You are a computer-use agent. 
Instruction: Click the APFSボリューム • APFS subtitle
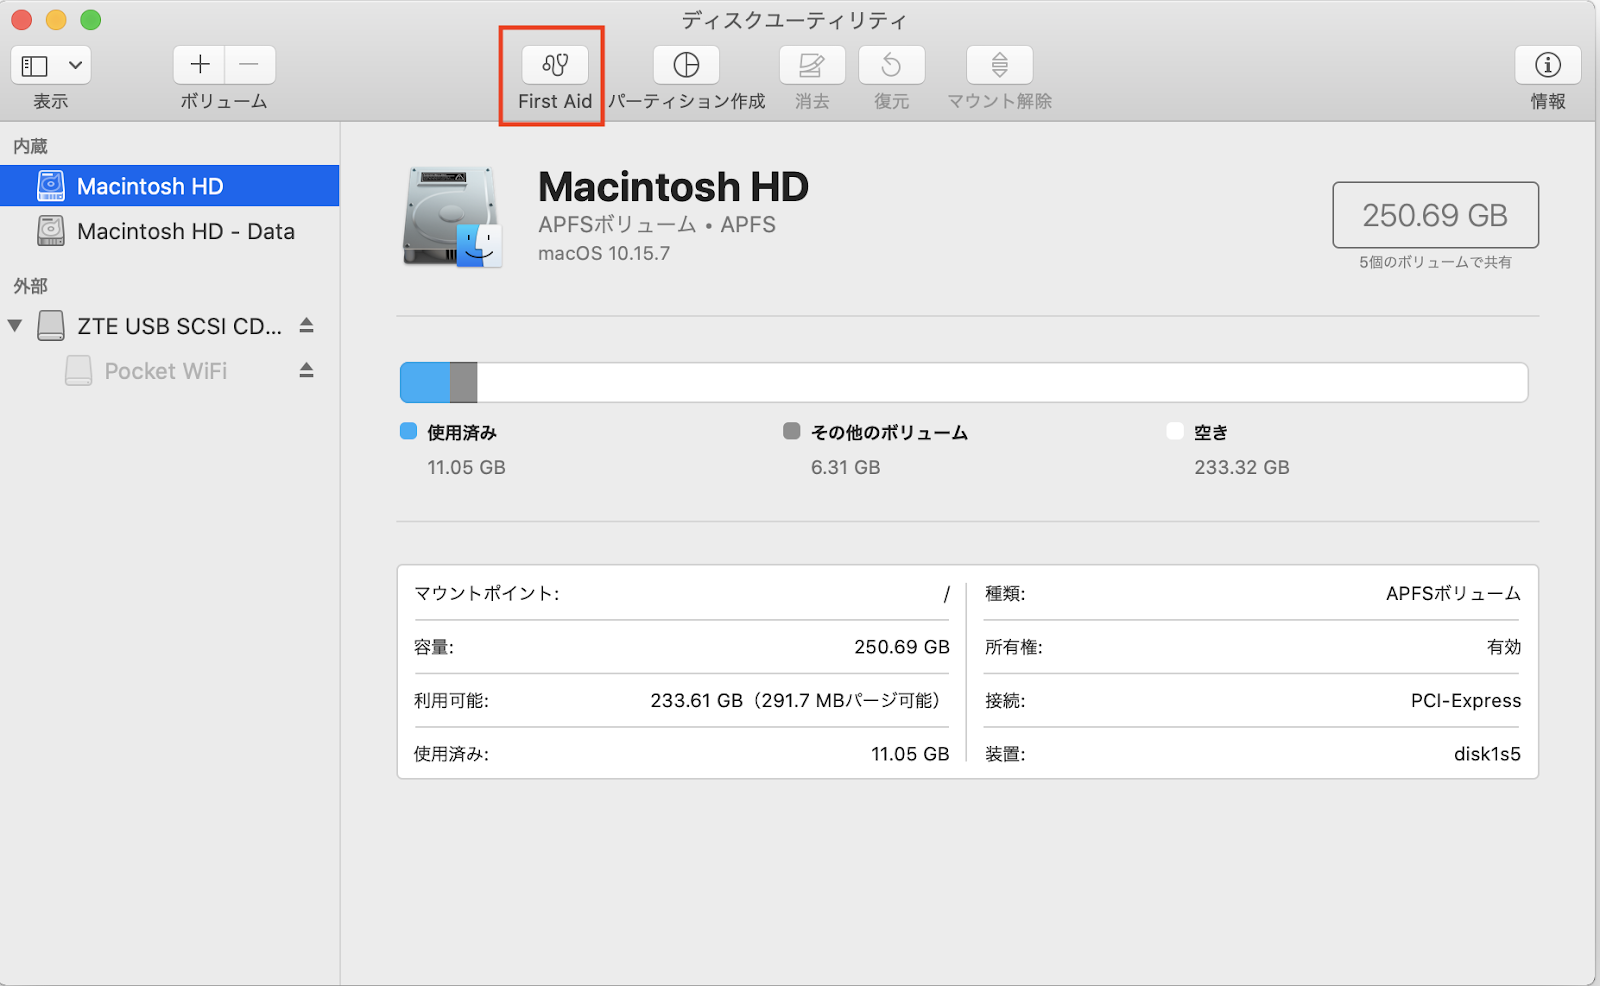click(x=657, y=224)
